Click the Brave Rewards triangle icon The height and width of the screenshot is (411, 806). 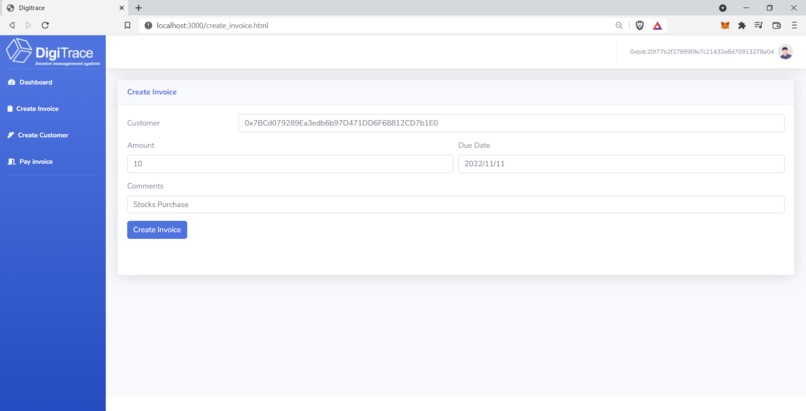coord(657,25)
